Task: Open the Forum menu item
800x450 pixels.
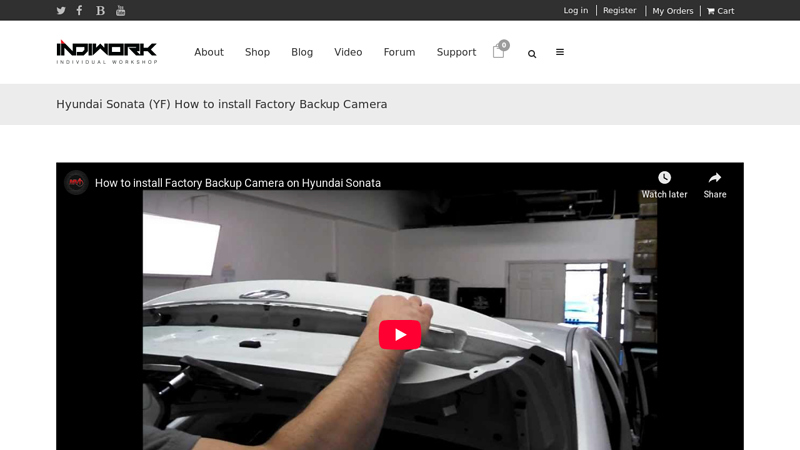Action: pos(399,52)
